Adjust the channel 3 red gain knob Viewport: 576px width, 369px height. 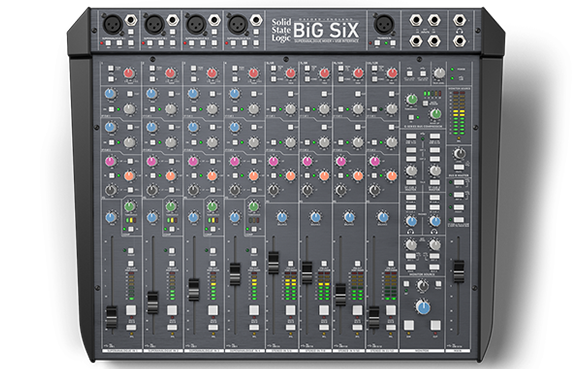click(211, 73)
